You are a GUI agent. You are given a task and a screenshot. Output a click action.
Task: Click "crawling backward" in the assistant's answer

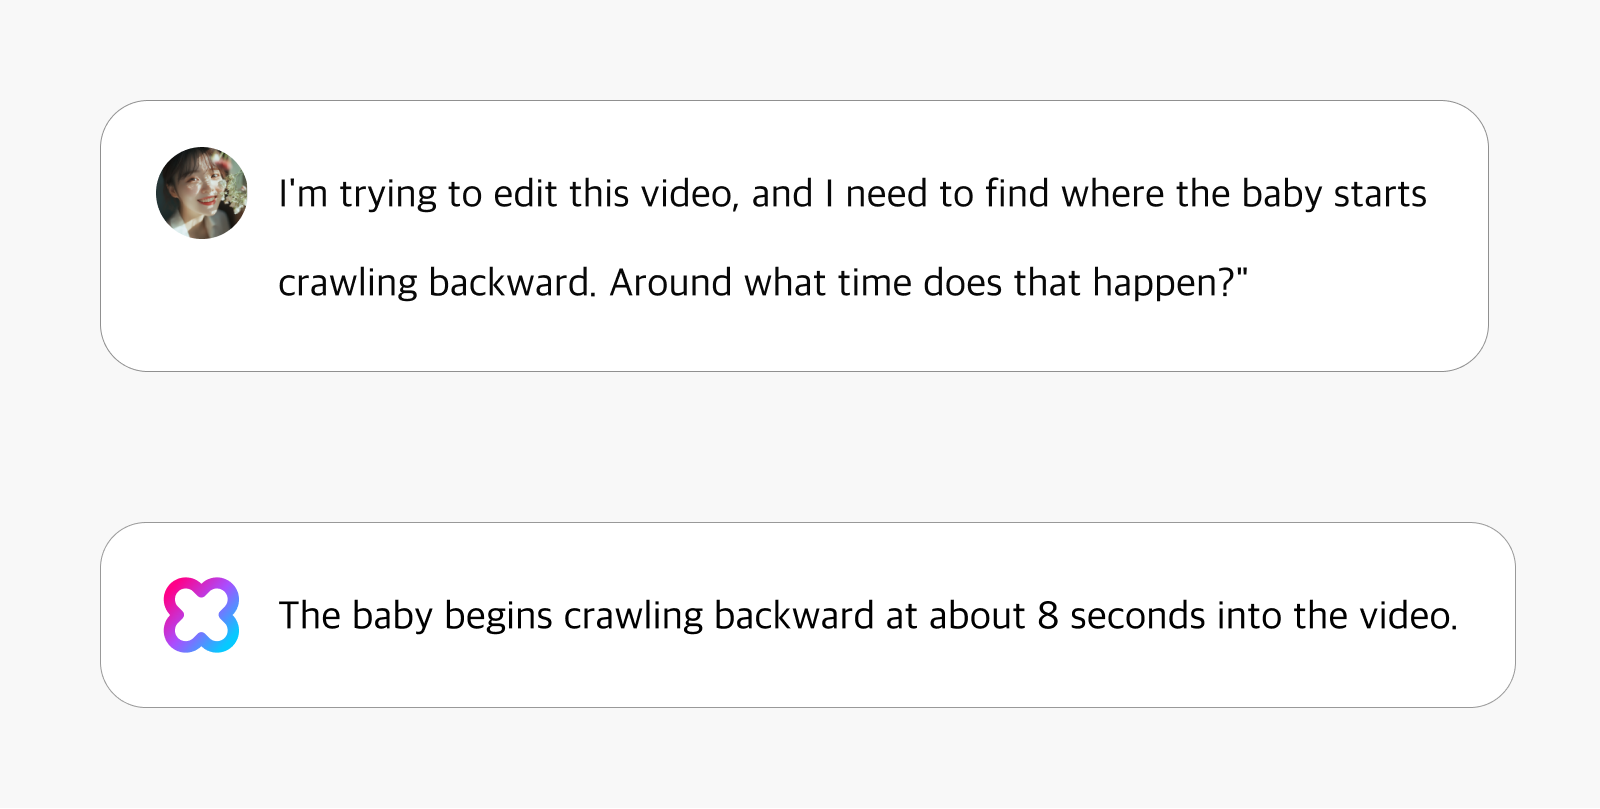point(719,616)
